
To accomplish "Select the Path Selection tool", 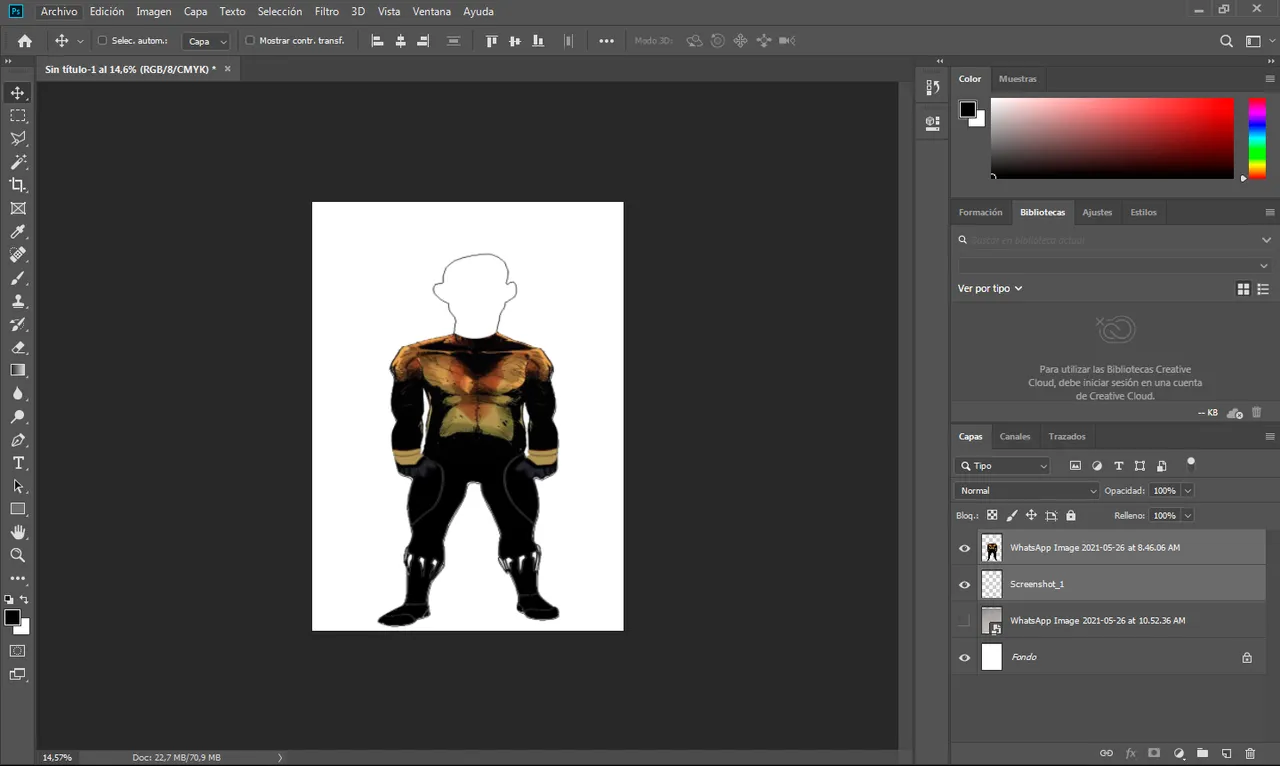I will pos(18,486).
